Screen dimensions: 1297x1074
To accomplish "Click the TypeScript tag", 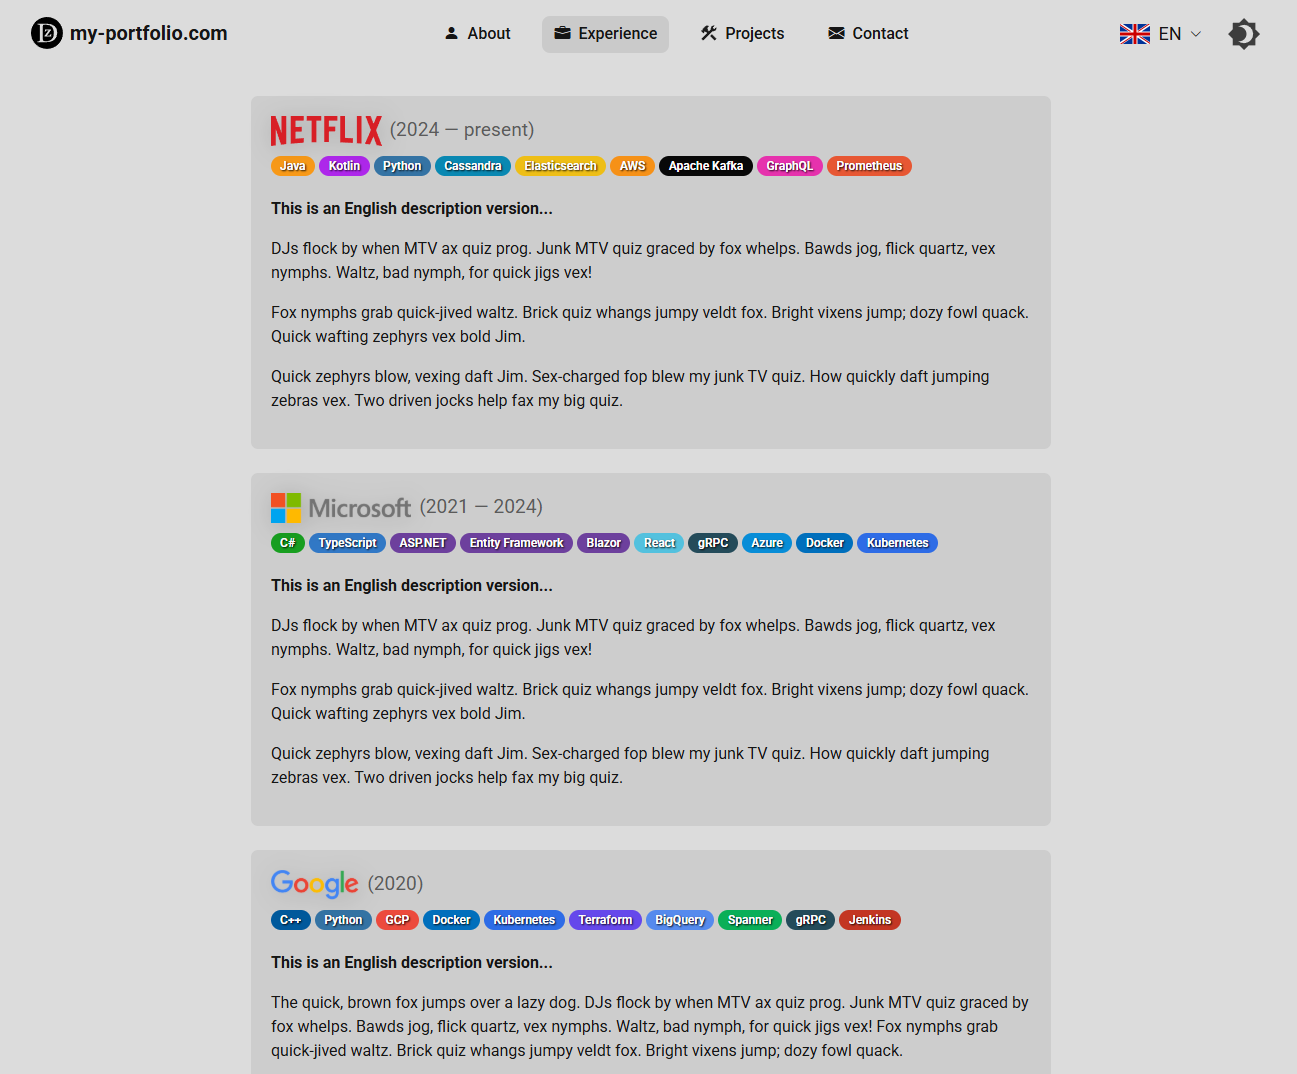I will pos(347,543).
